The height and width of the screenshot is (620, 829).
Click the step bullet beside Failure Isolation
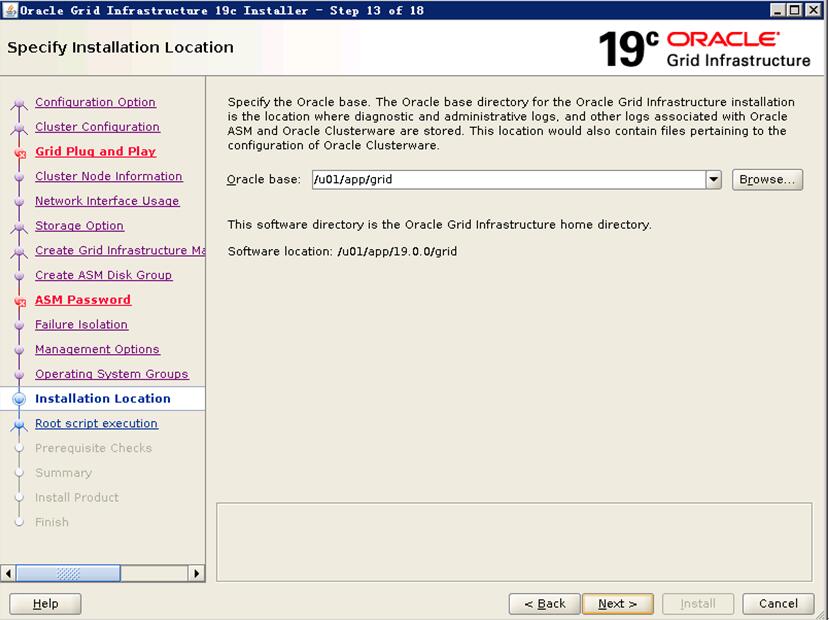(x=19, y=326)
